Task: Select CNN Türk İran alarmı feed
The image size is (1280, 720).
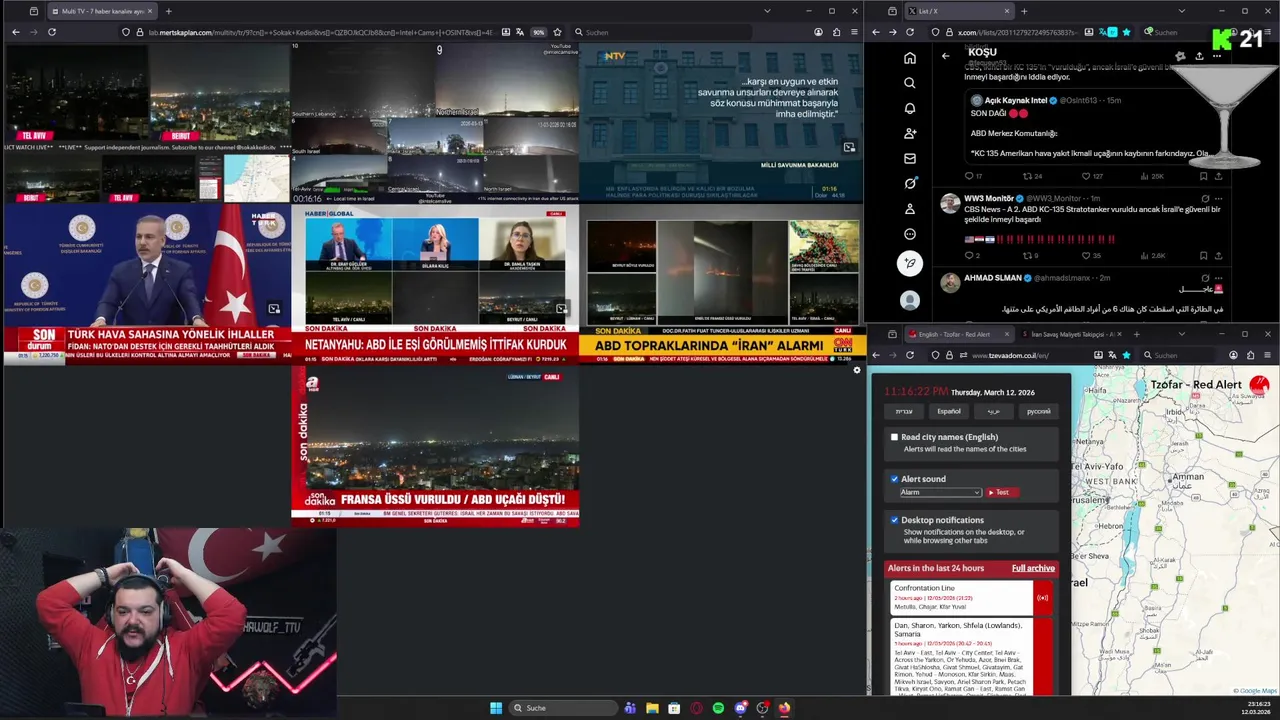Action: [722, 283]
